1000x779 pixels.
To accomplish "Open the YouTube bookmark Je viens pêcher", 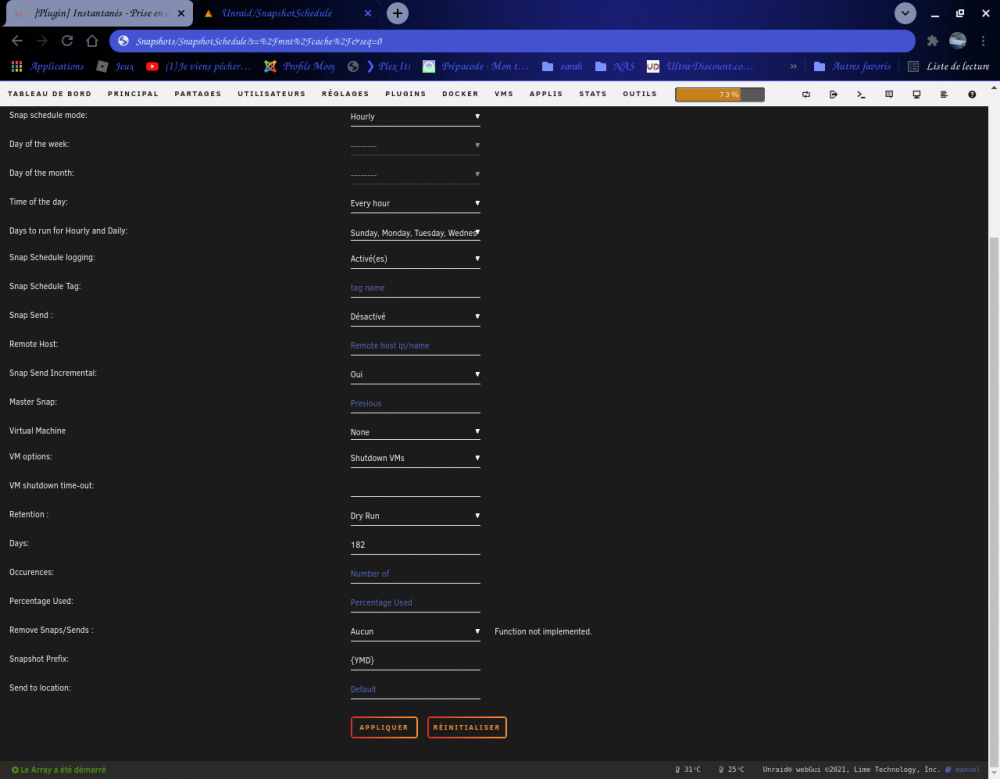I will pos(198,66).
